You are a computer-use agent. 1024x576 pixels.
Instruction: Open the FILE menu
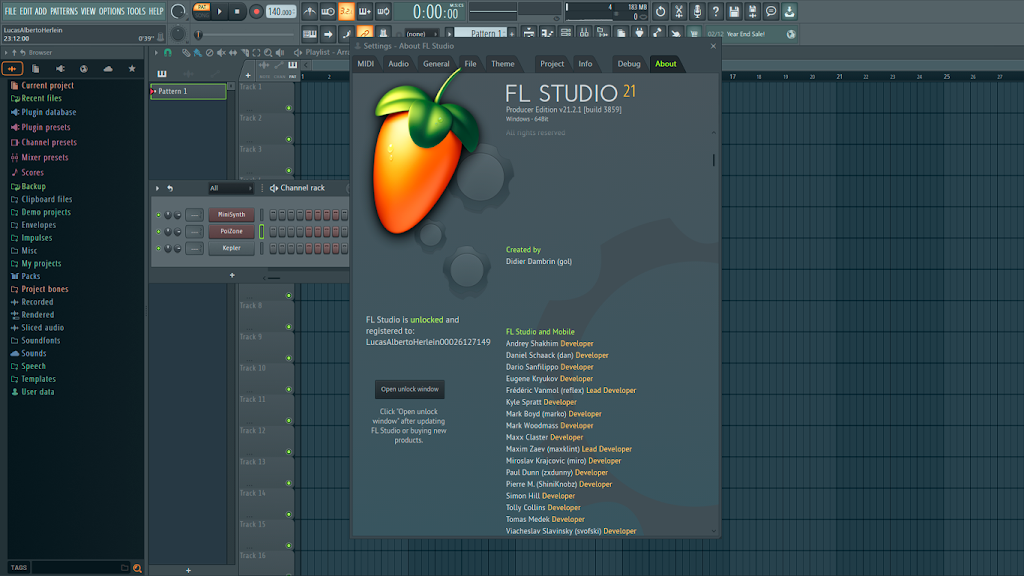(x=10, y=11)
